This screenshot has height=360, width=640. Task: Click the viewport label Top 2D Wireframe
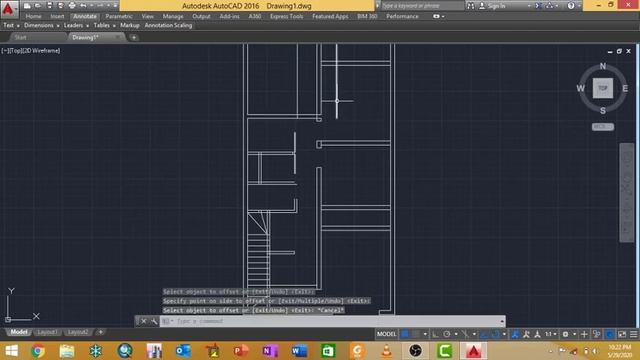click(x=31, y=51)
